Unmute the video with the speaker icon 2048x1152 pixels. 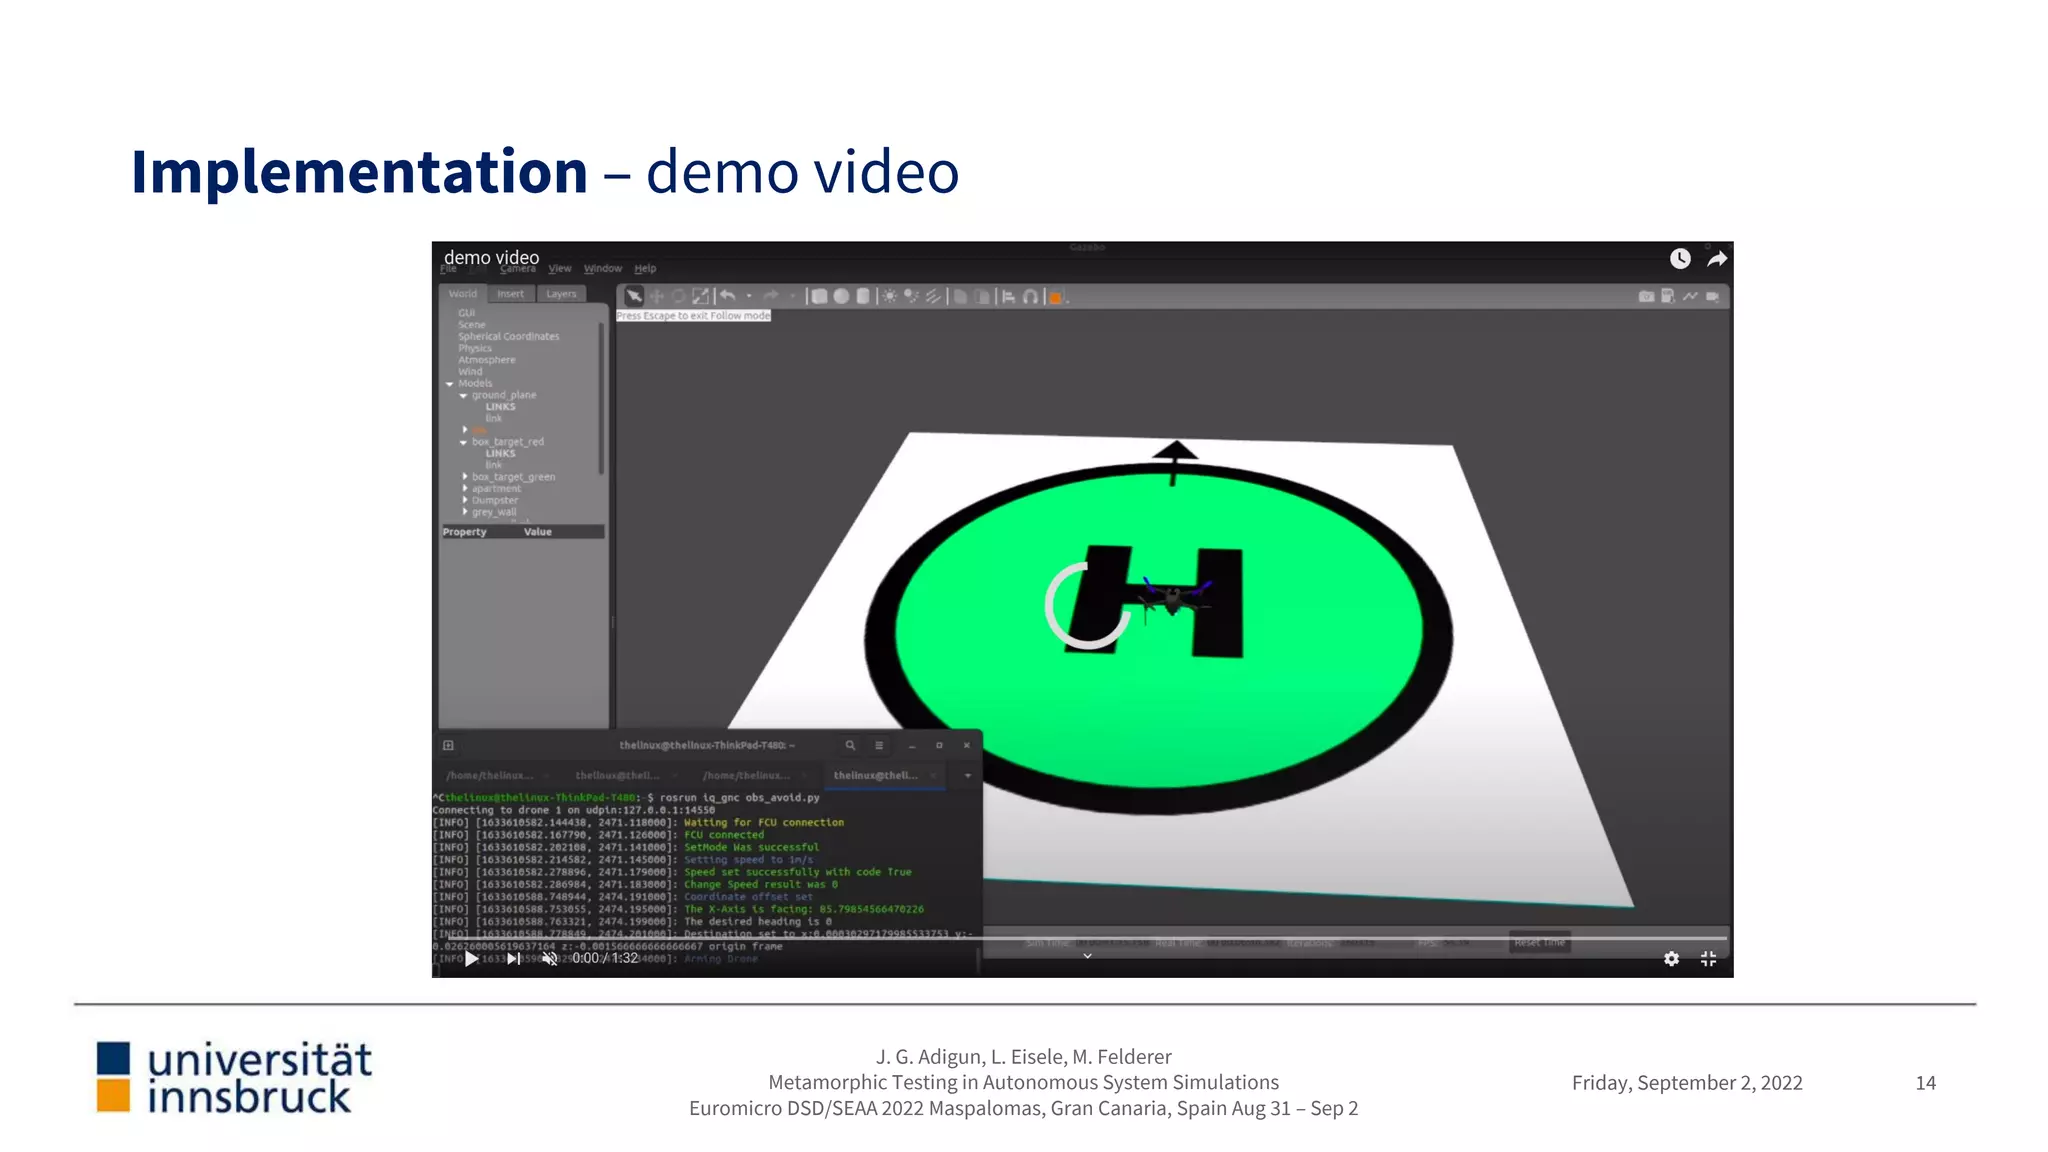(549, 959)
